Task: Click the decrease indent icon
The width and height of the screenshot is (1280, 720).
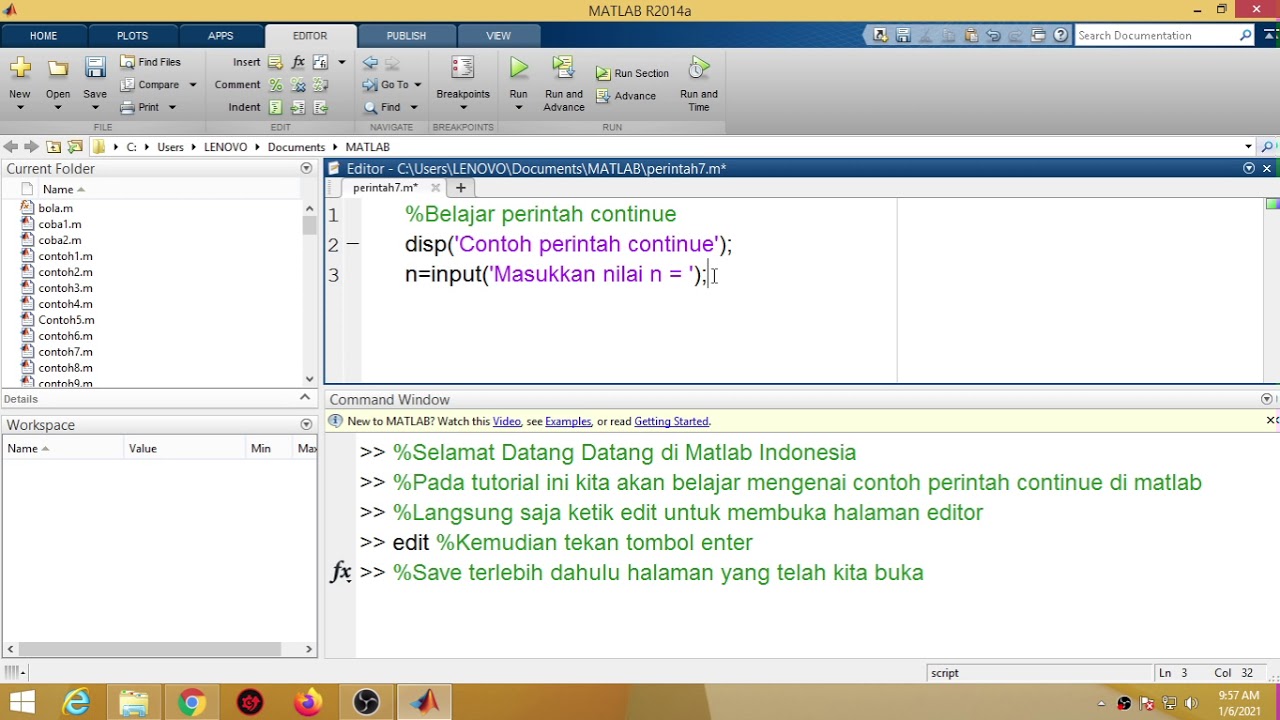Action: click(x=320, y=107)
